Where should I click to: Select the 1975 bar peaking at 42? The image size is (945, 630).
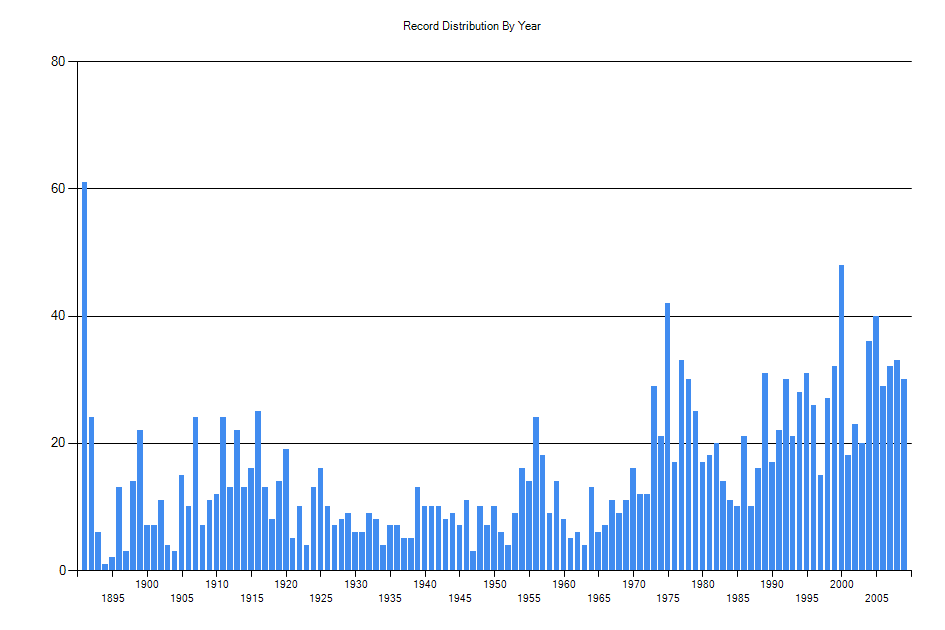(x=668, y=436)
